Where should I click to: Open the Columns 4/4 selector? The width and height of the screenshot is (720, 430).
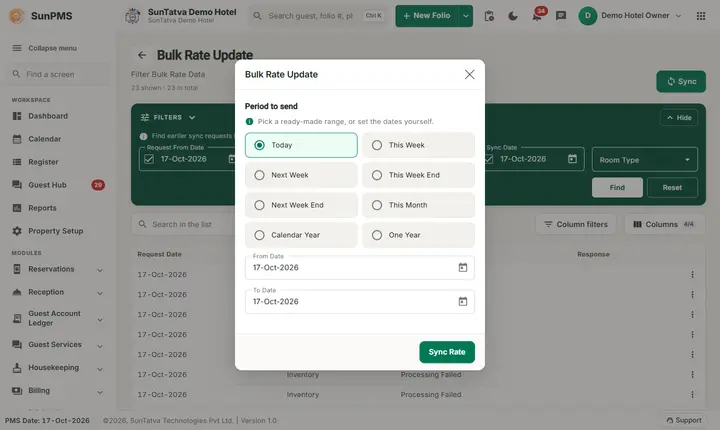click(x=664, y=224)
